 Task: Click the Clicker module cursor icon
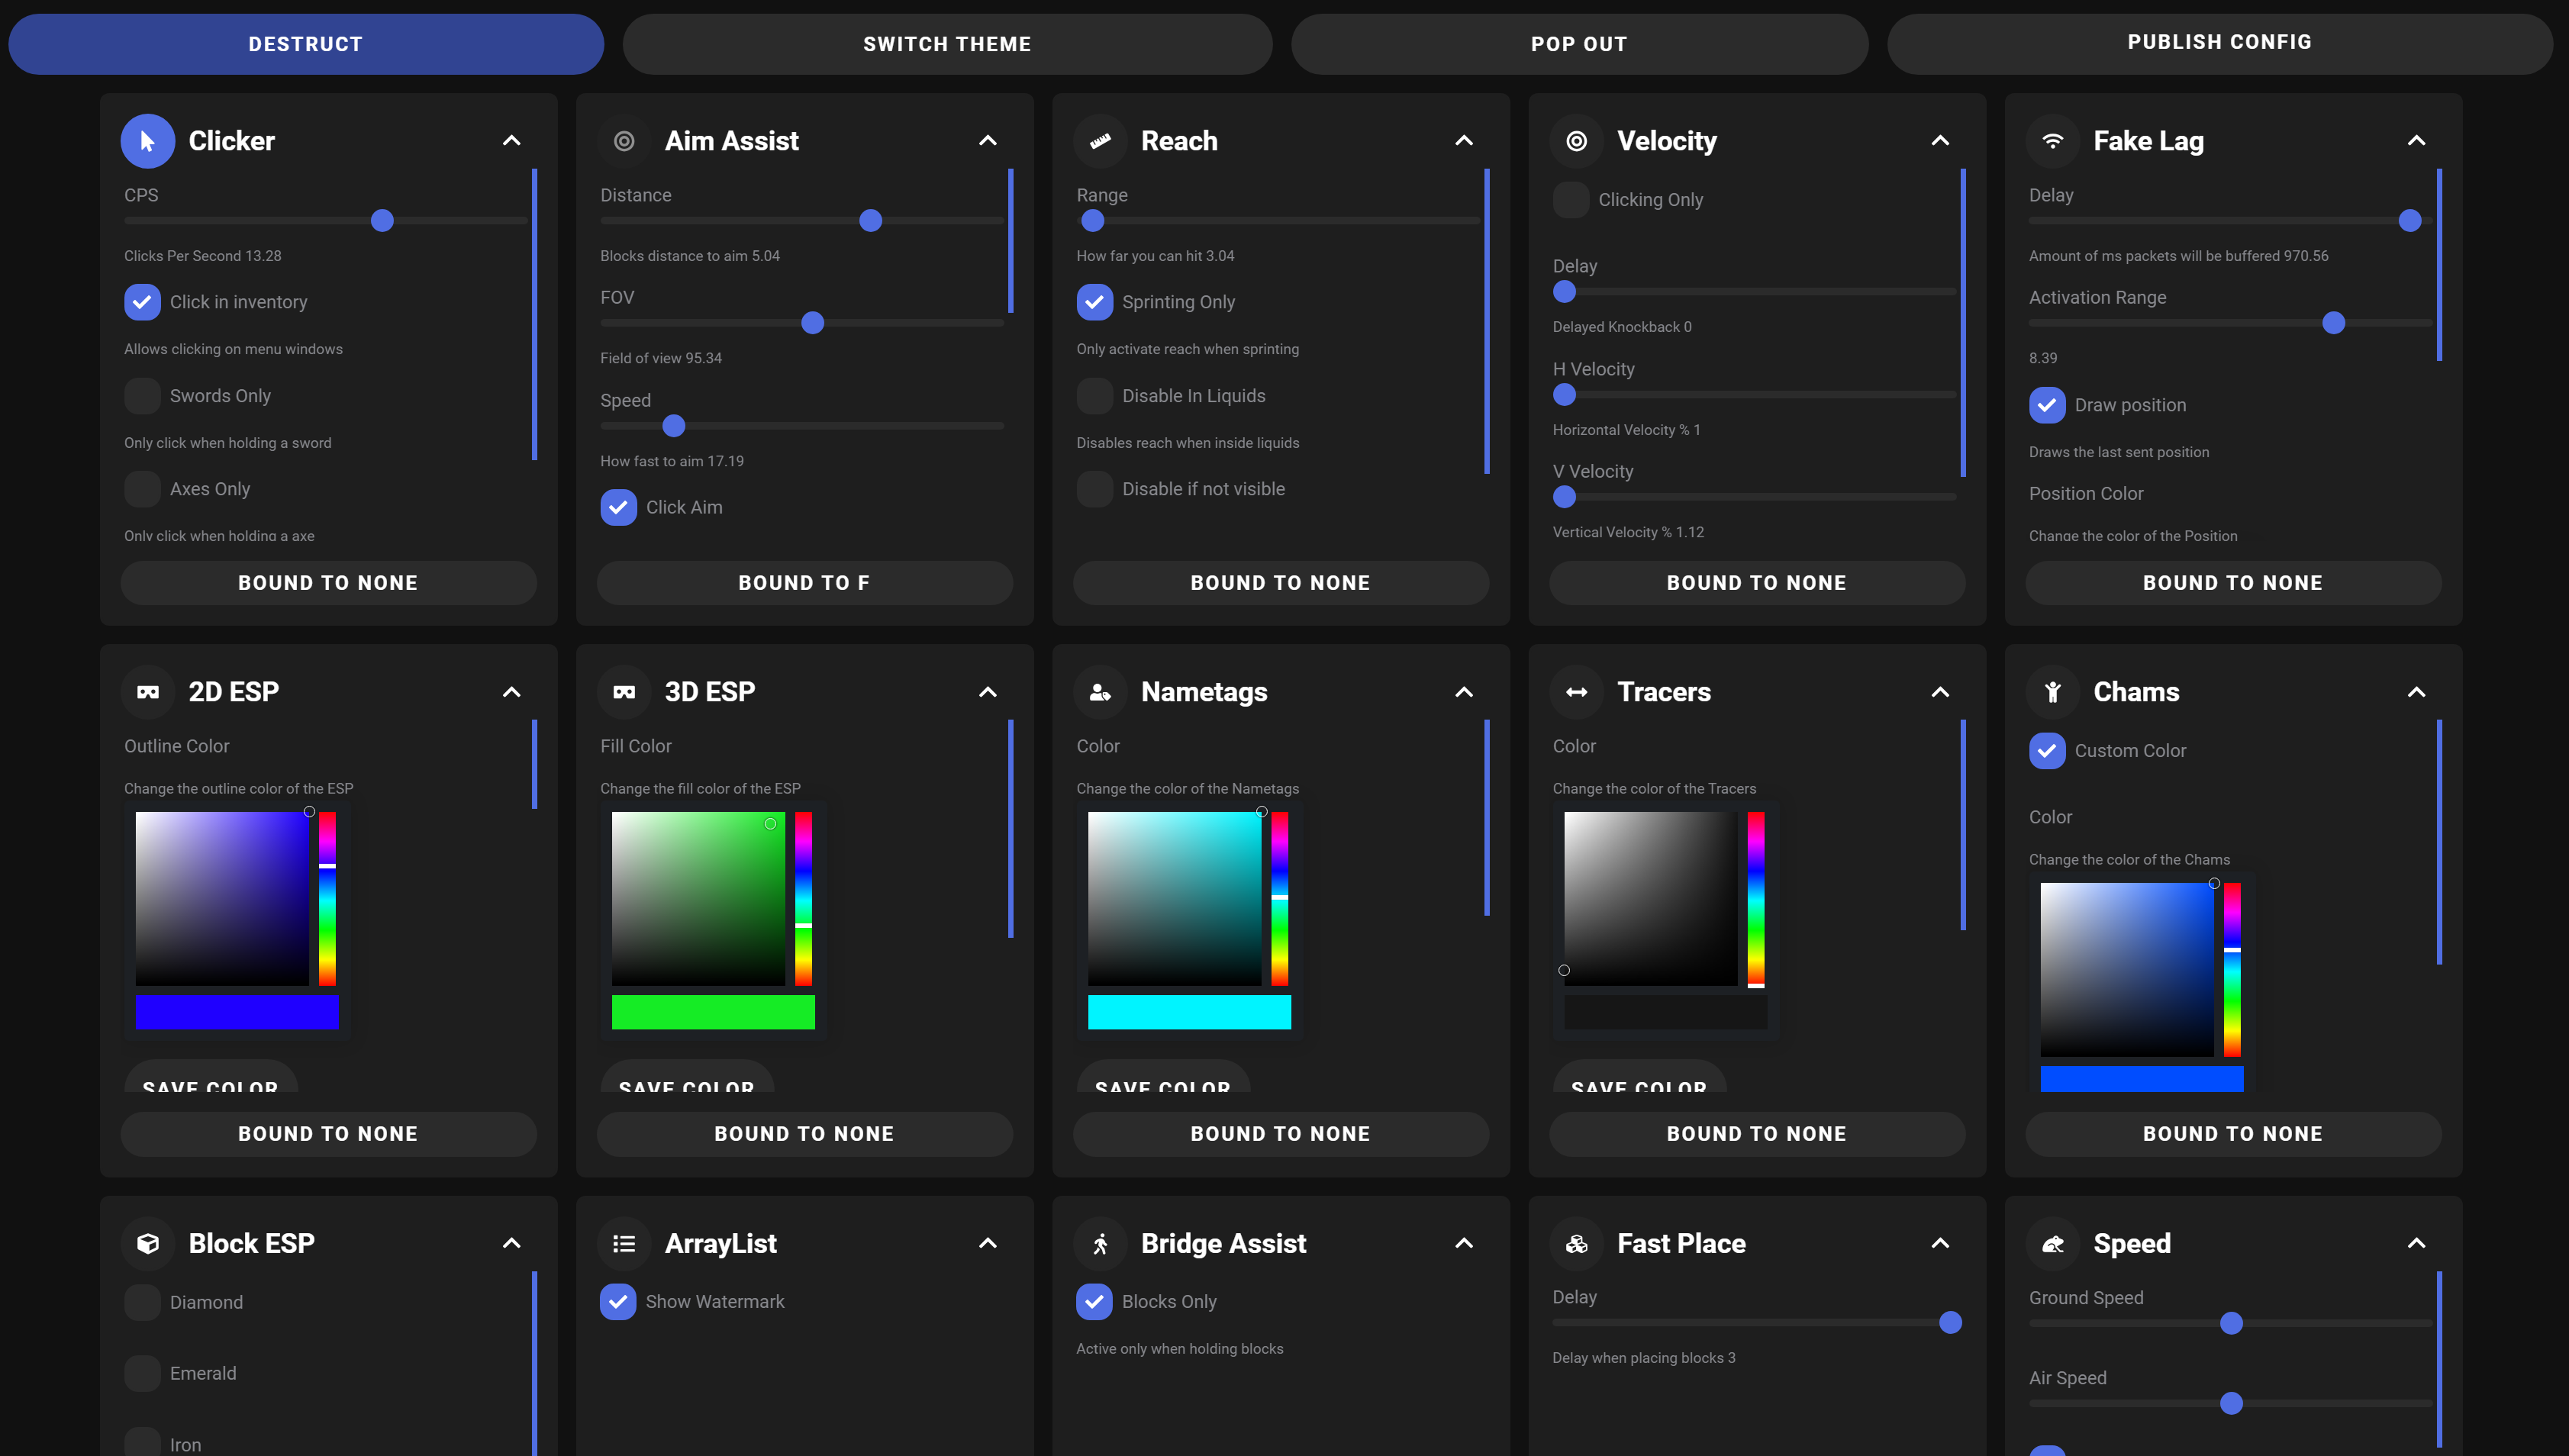(x=148, y=140)
